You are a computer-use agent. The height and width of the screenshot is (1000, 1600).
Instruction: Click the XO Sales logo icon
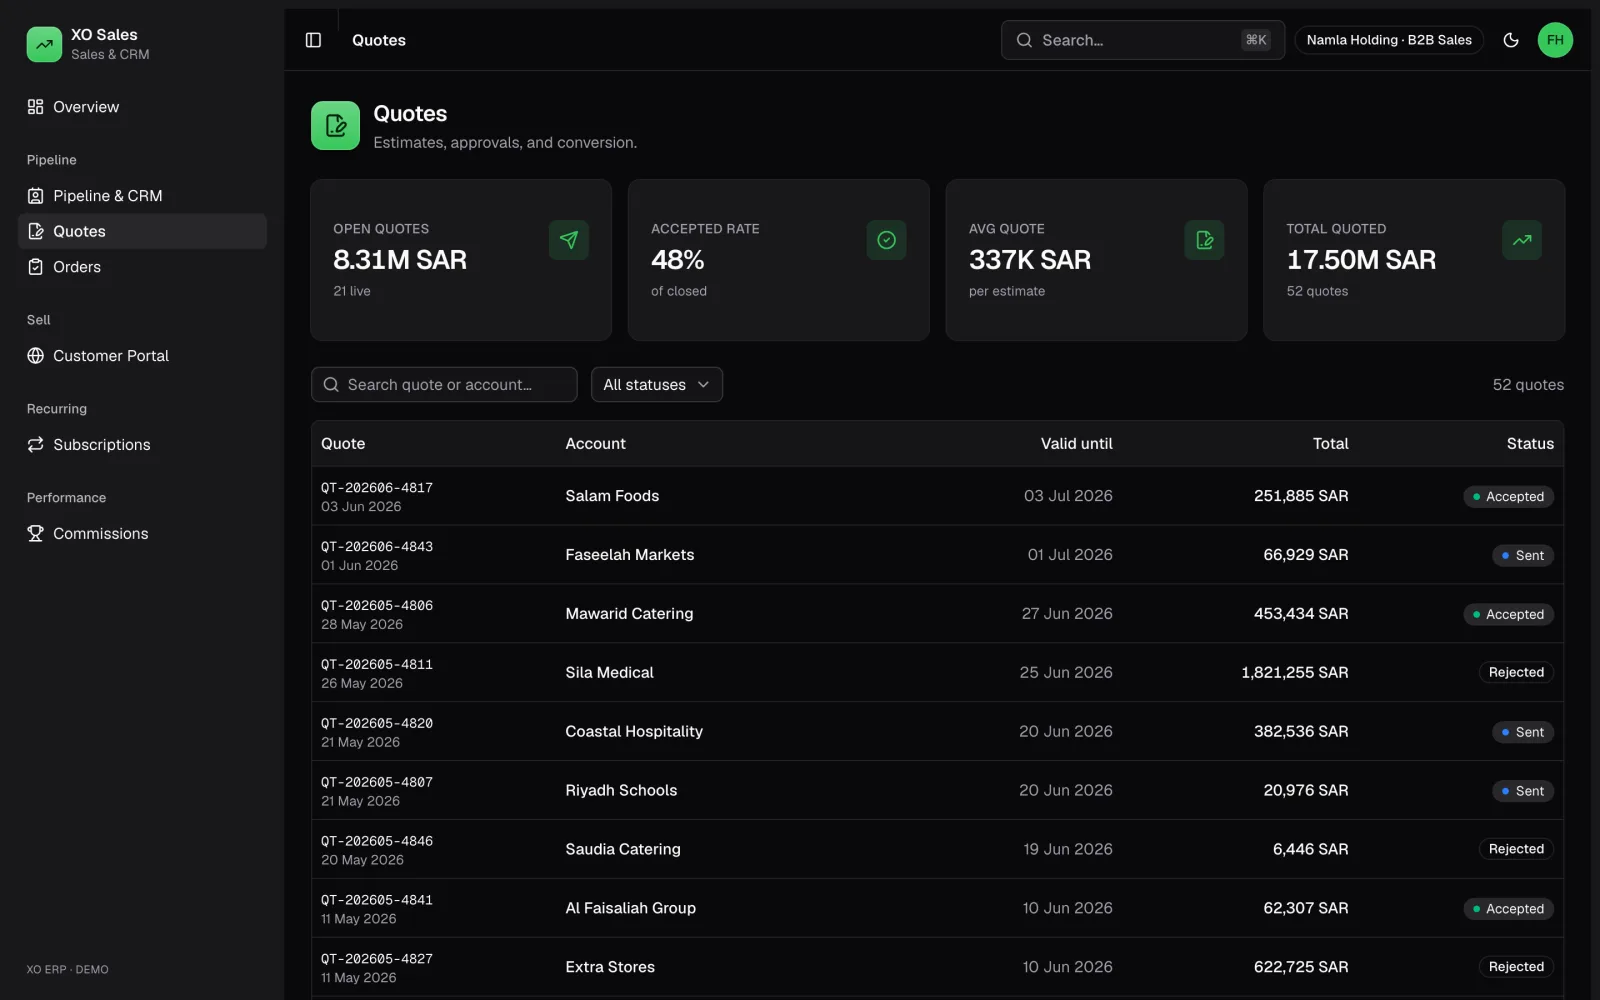click(44, 44)
